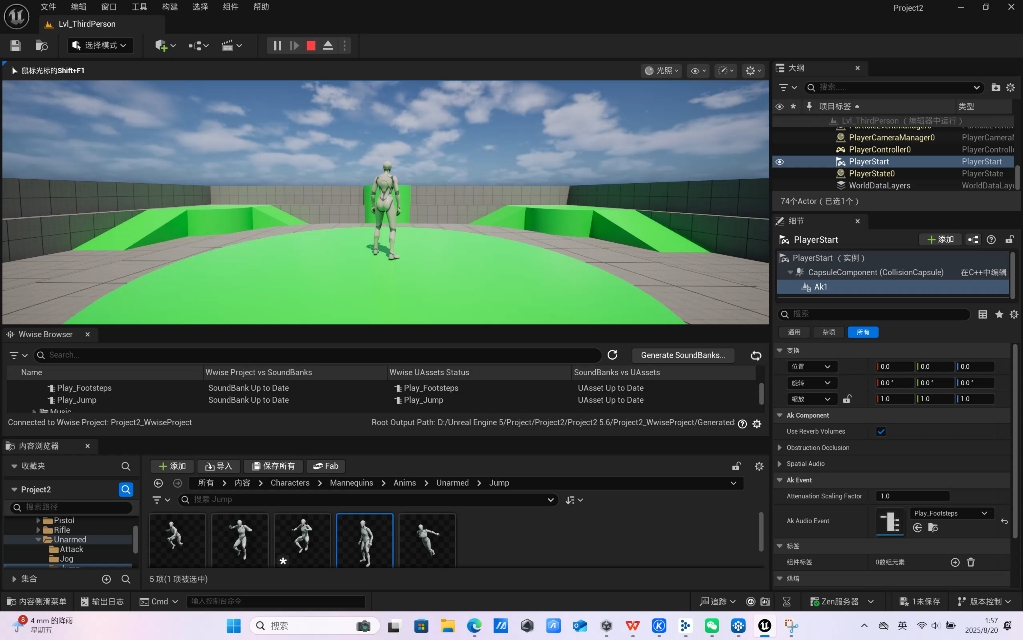
Task: Open WeChat from the Windows taskbar
Action: point(712,626)
